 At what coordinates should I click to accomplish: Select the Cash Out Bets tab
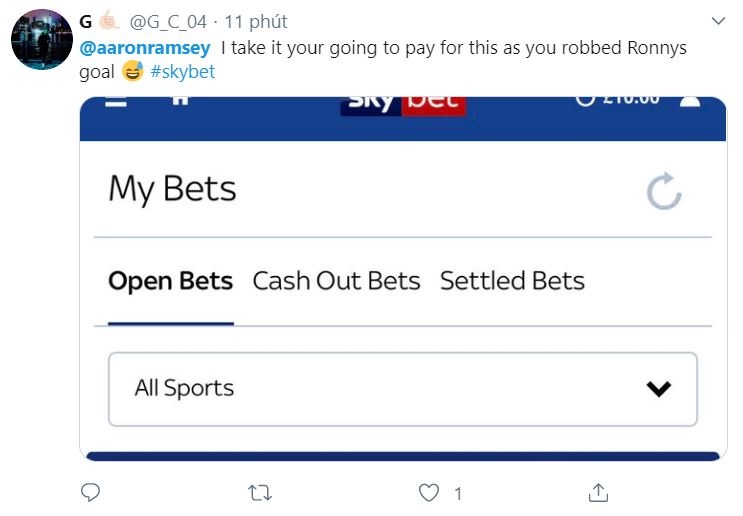coord(336,282)
